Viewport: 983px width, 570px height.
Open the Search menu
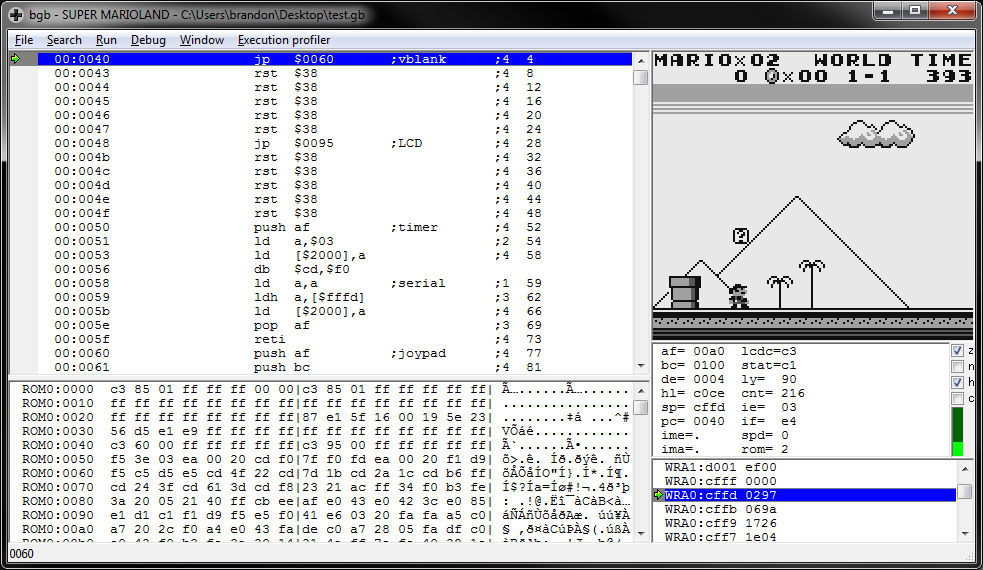64,40
